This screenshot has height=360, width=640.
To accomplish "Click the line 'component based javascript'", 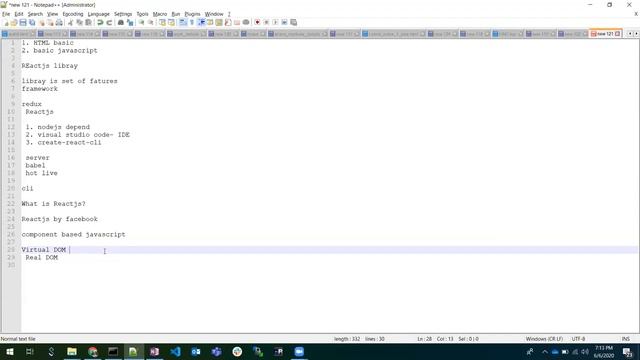I will point(73,235).
